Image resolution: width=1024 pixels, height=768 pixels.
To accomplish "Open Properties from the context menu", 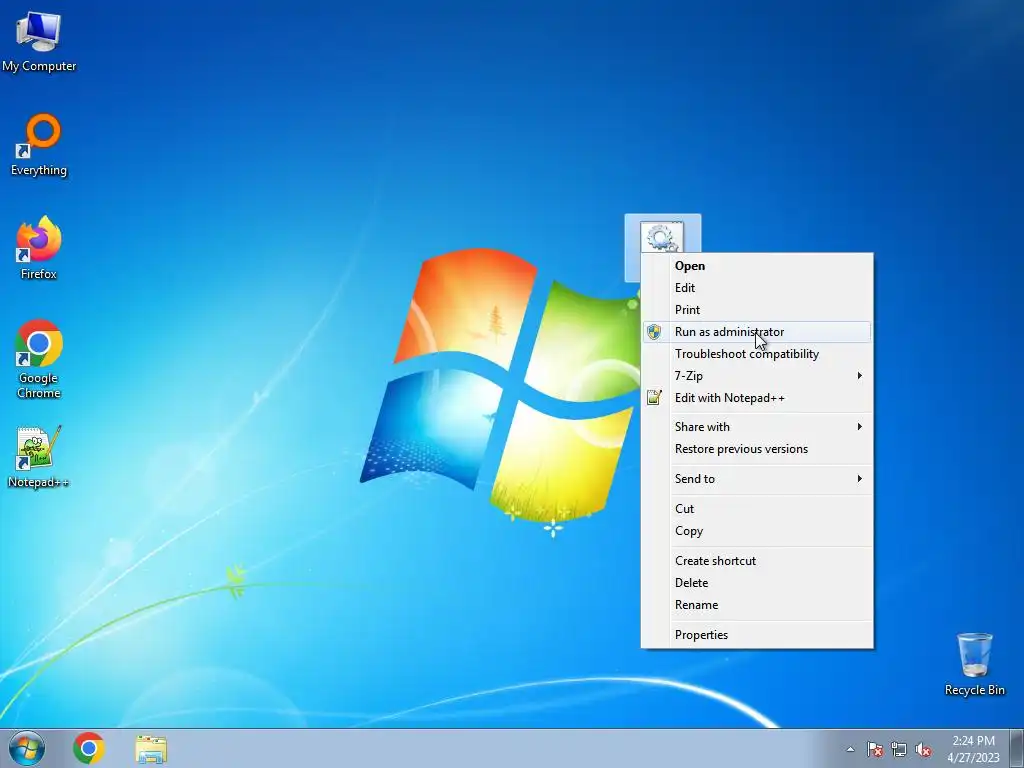I will 757,635.
